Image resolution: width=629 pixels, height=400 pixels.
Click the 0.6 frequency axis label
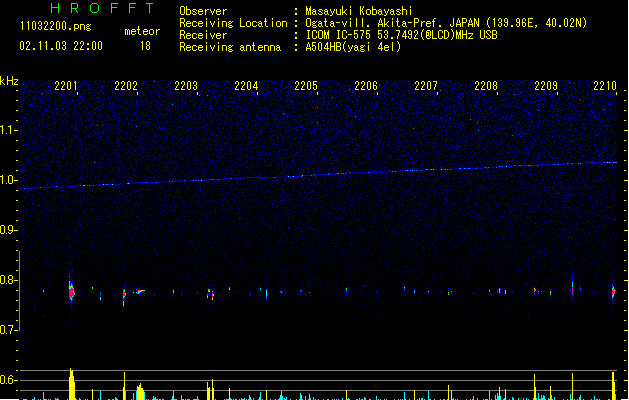pos(8,380)
